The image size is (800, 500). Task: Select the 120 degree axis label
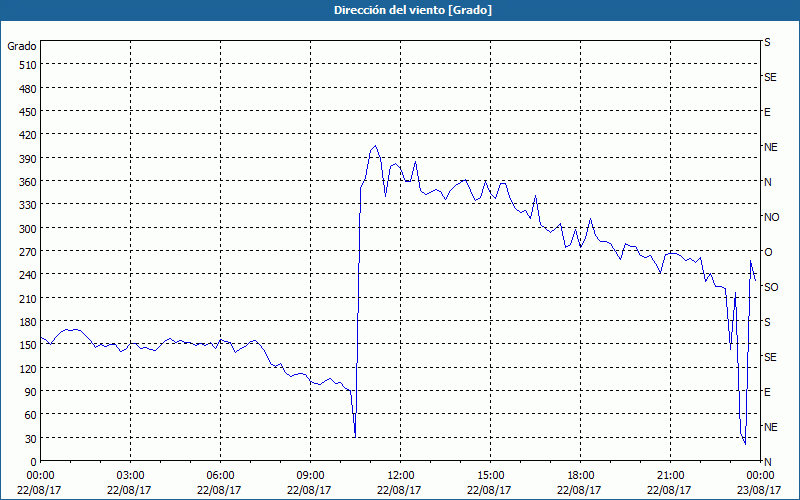click(28, 368)
